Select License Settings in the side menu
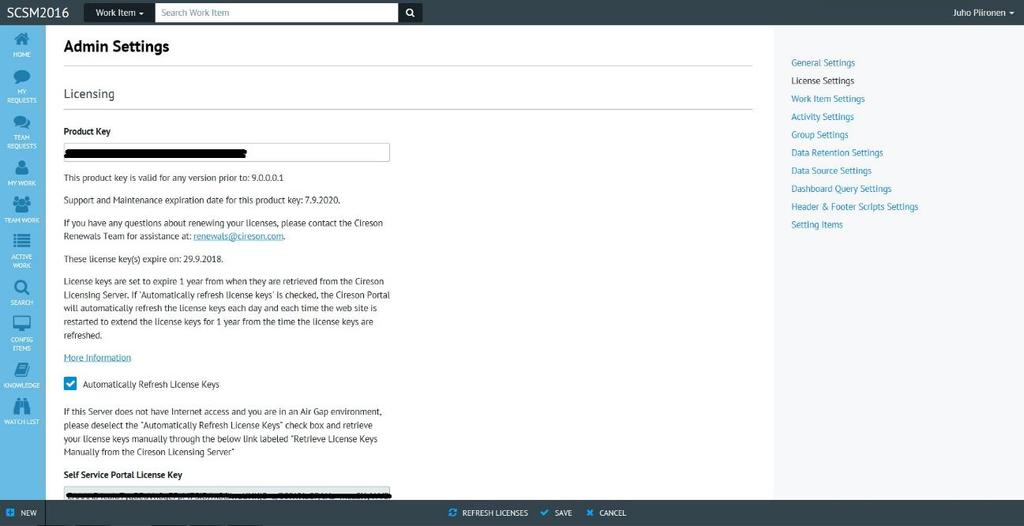1024x526 pixels. [822, 81]
